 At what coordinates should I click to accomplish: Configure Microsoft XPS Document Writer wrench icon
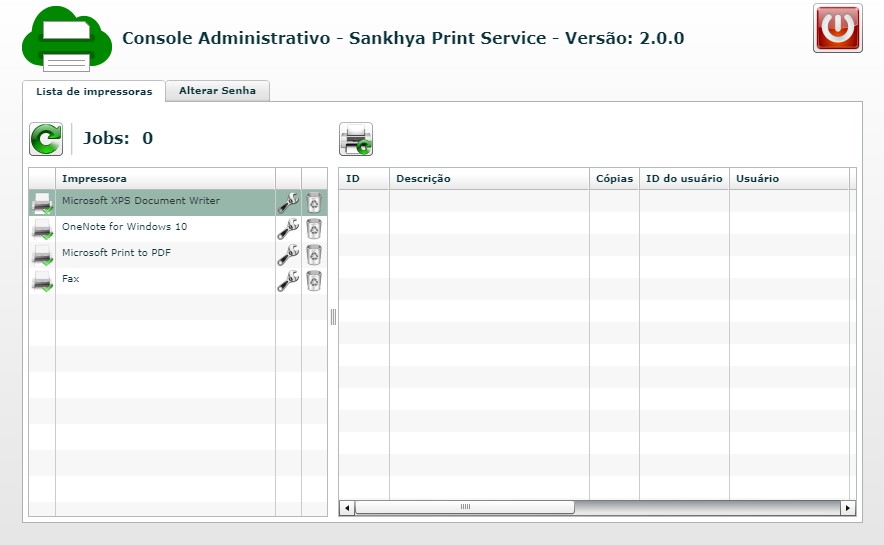(x=288, y=202)
